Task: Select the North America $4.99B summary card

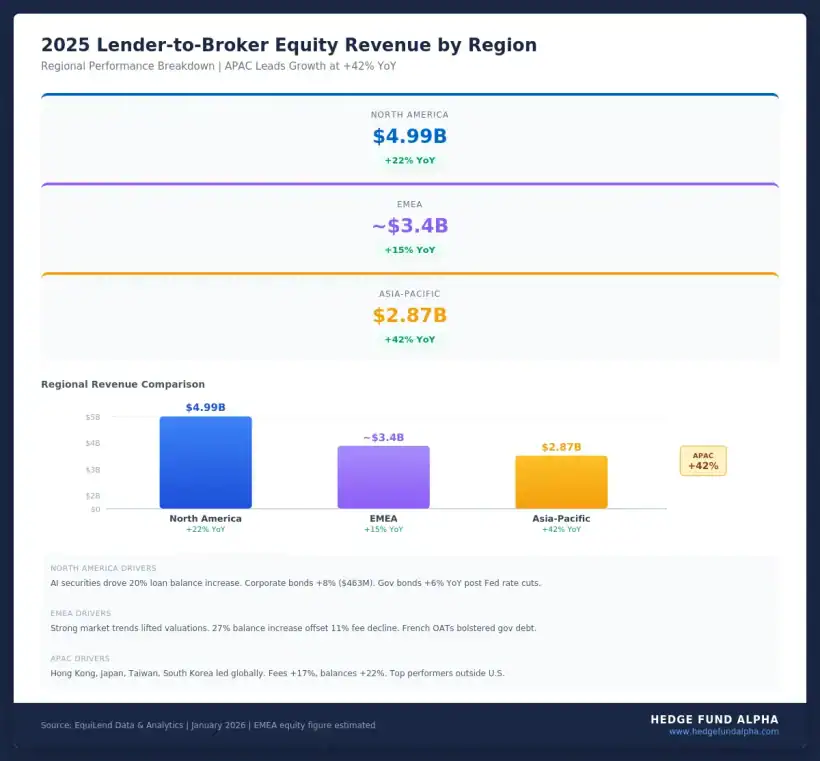Action: click(x=410, y=137)
